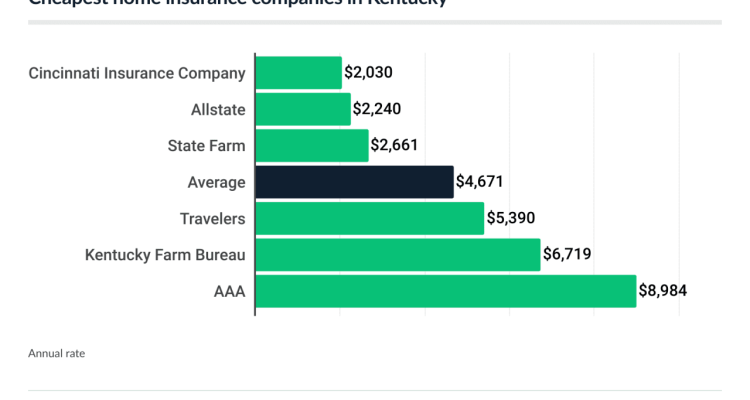Click the longest AAA bar
Viewport: 750px width, 400px height.
point(446,291)
